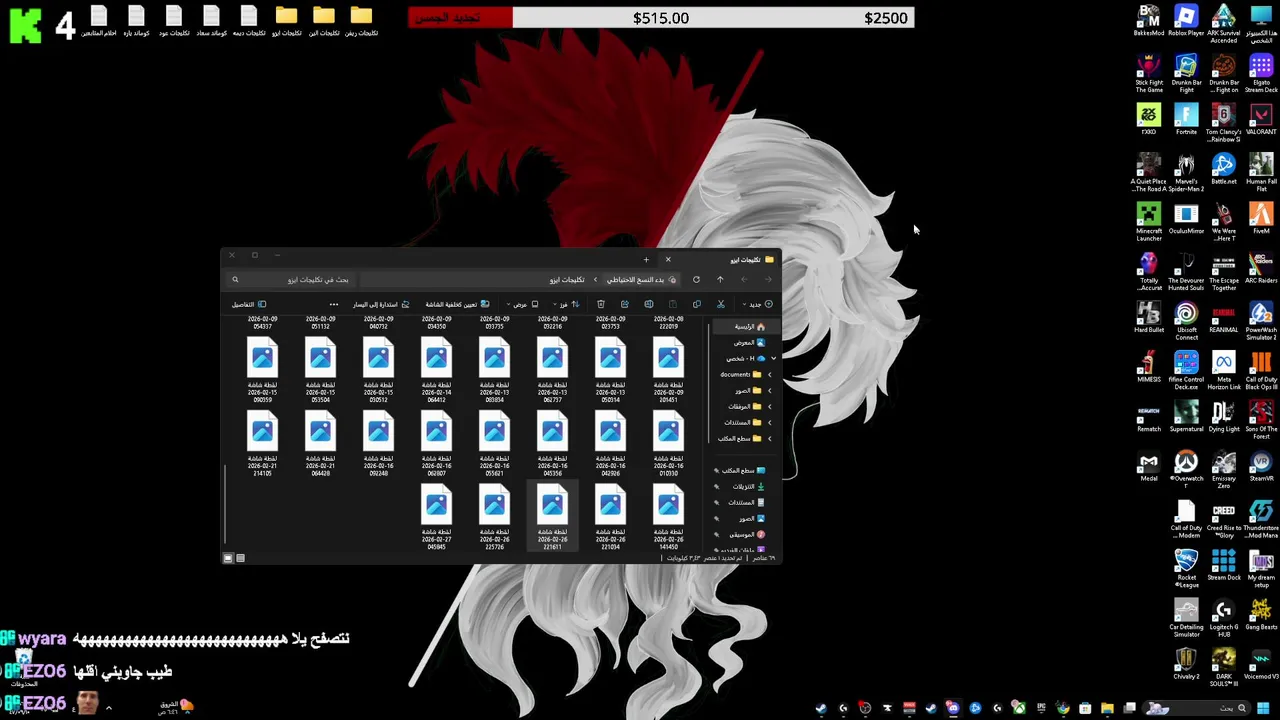Click the ARC Raiders desktop icon

tap(1261, 268)
